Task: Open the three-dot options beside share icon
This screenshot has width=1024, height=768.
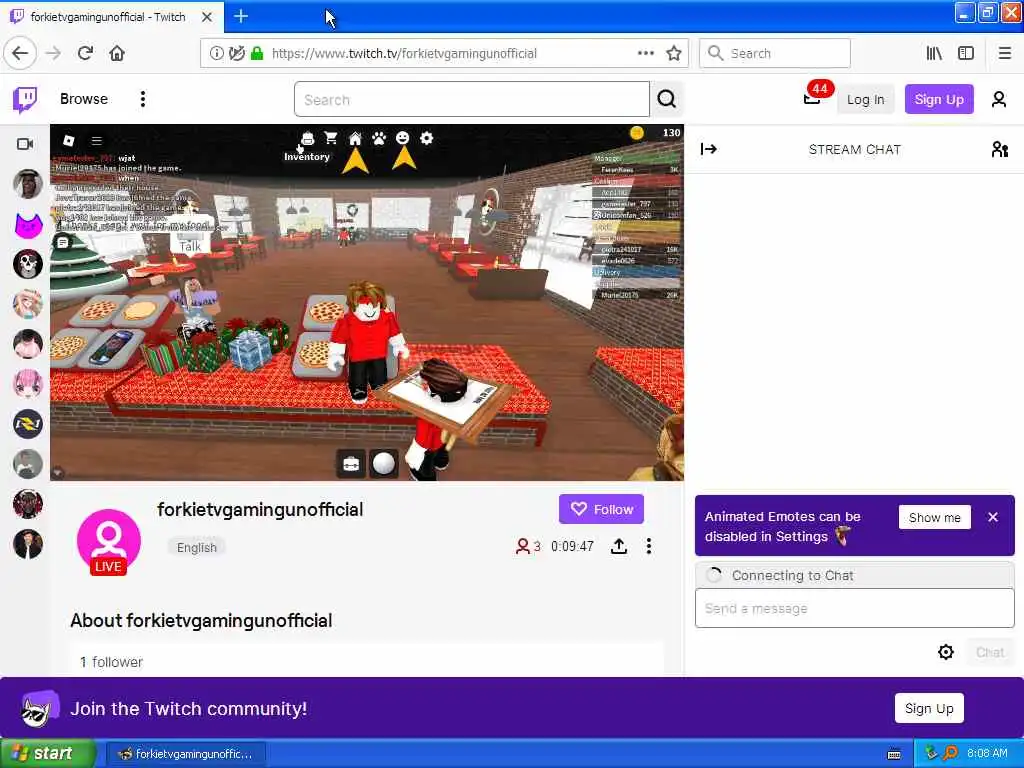Action: click(648, 547)
